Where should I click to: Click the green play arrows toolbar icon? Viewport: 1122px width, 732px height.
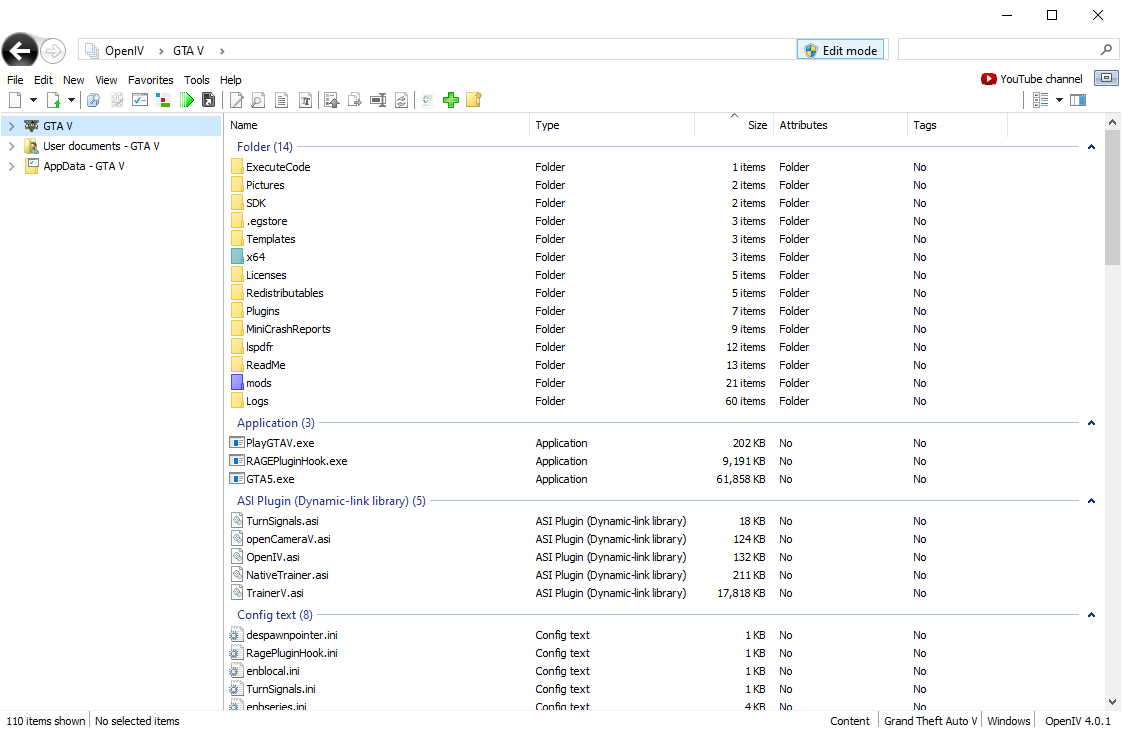pos(186,100)
